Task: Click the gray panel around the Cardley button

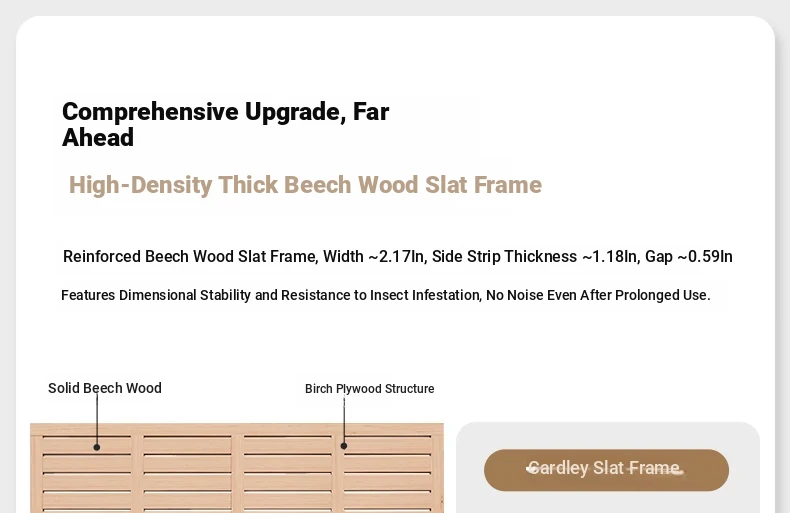Action: pos(607,501)
